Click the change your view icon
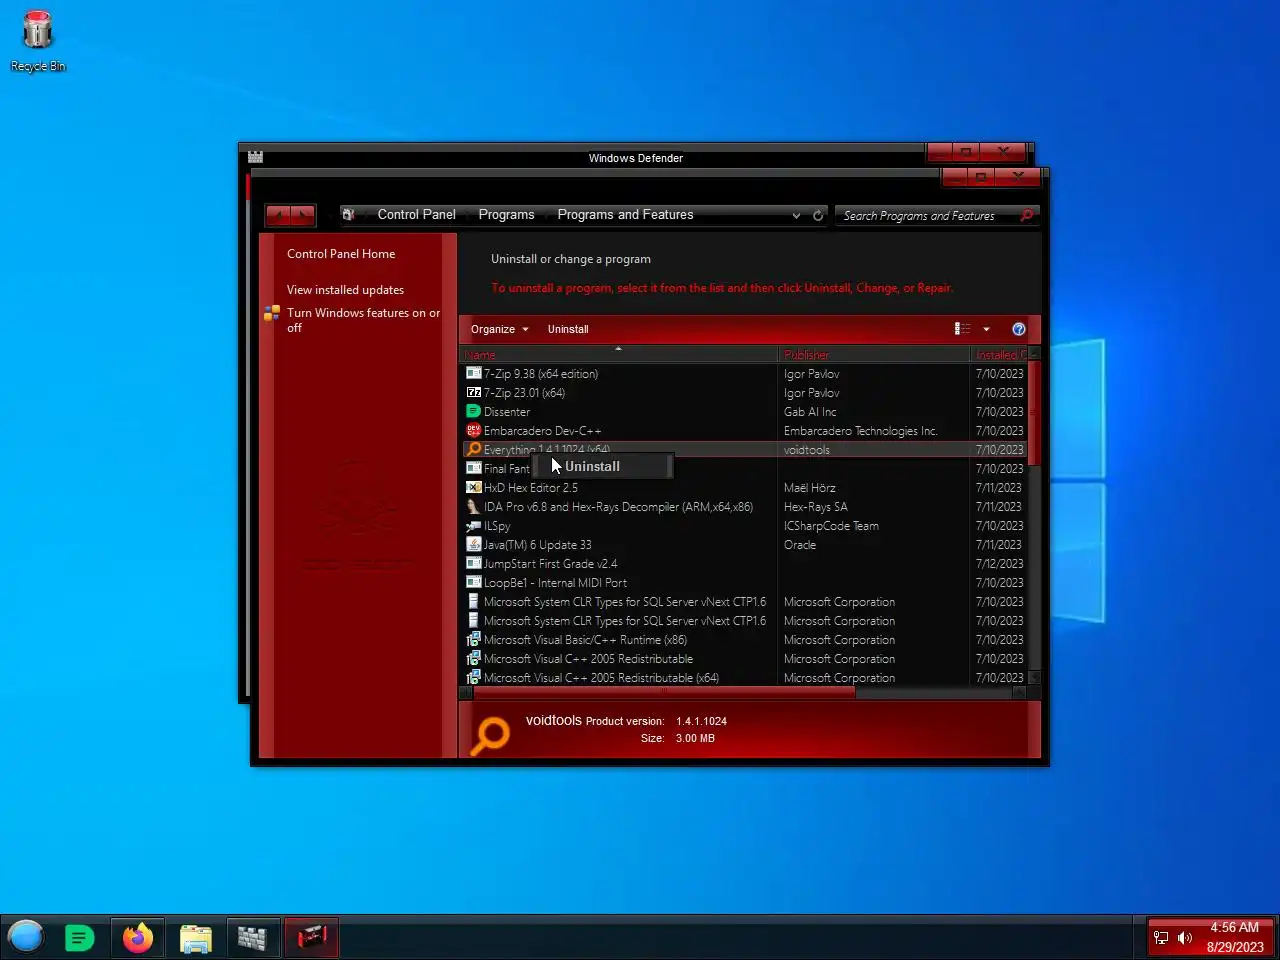 click(962, 329)
